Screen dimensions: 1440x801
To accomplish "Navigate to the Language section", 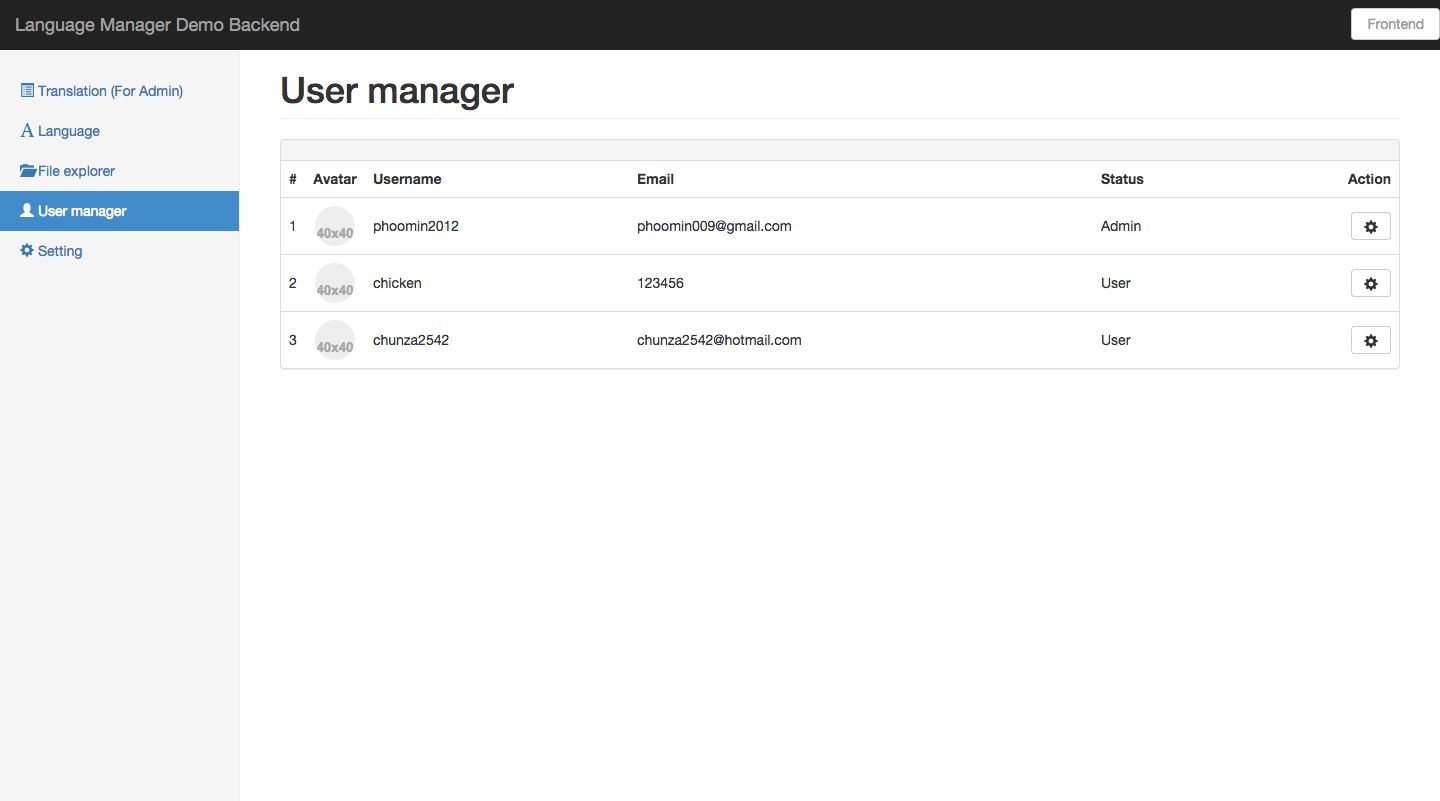I will click(x=69, y=131).
